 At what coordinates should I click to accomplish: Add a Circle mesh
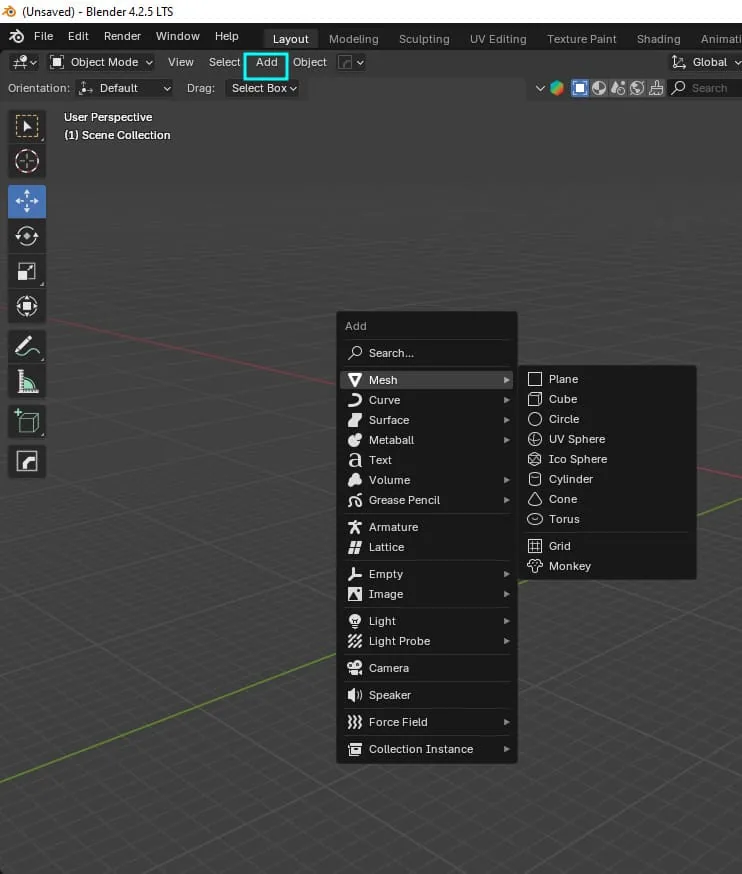click(x=607, y=419)
